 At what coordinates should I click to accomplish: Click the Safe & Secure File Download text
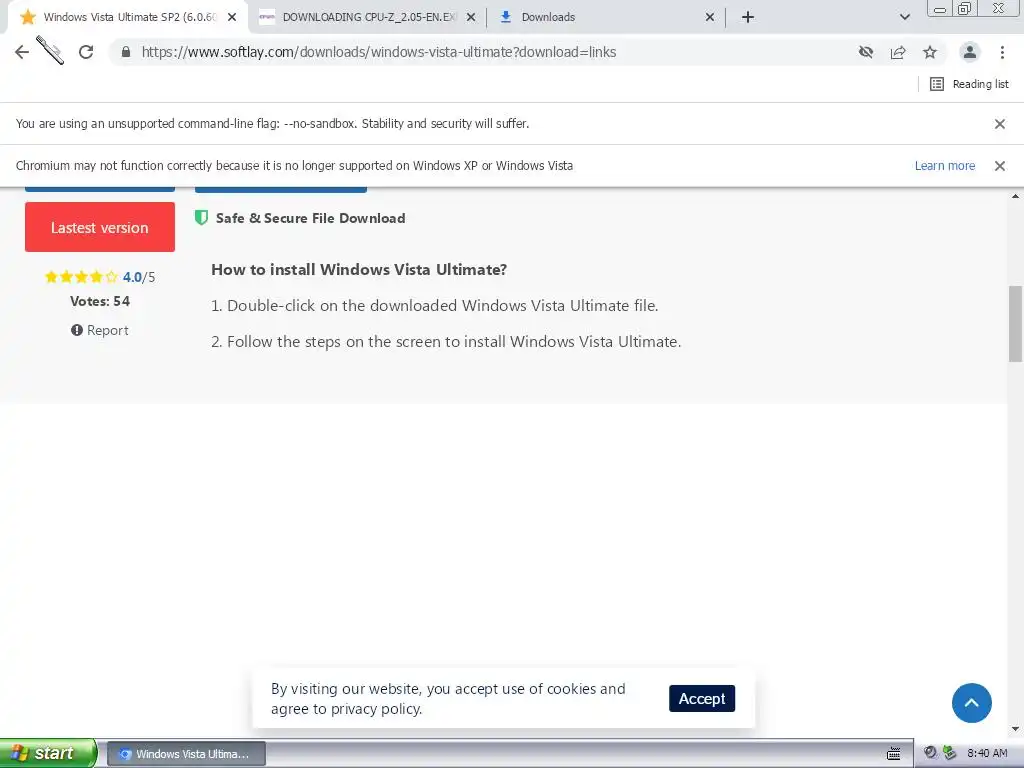click(x=310, y=218)
